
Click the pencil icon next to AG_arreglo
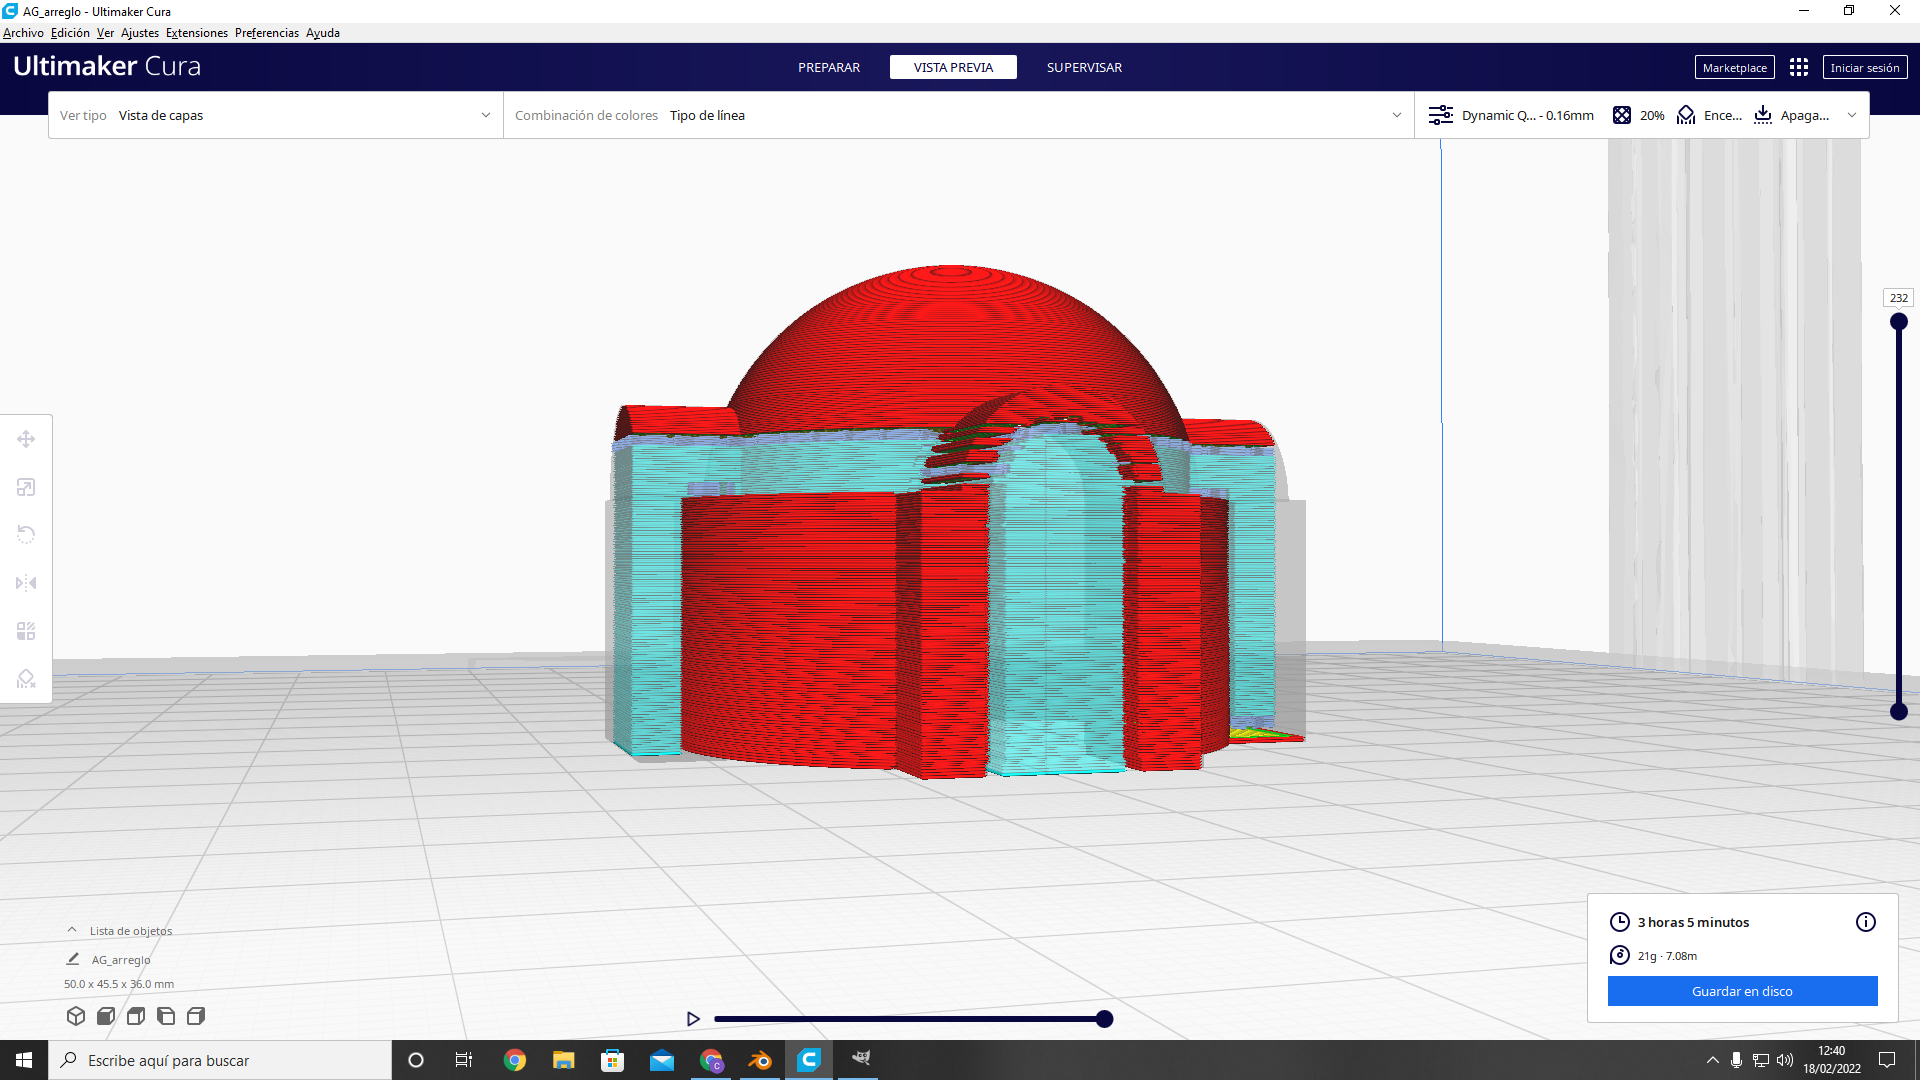[x=73, y=959]
